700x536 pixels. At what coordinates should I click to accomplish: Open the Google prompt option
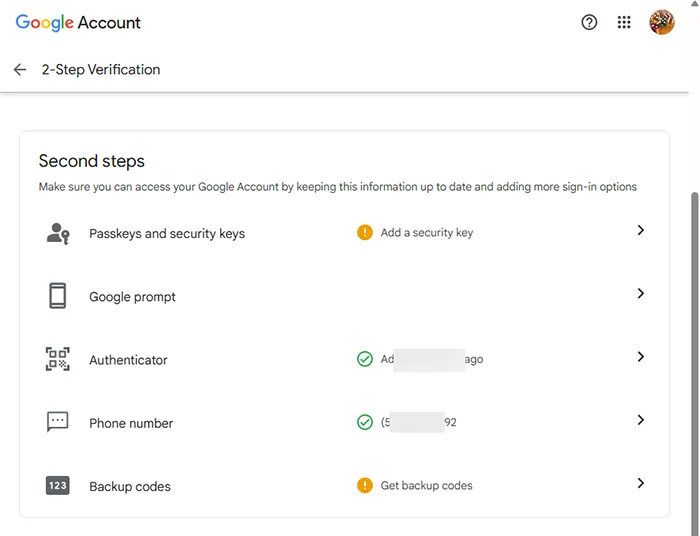(344, 296)
